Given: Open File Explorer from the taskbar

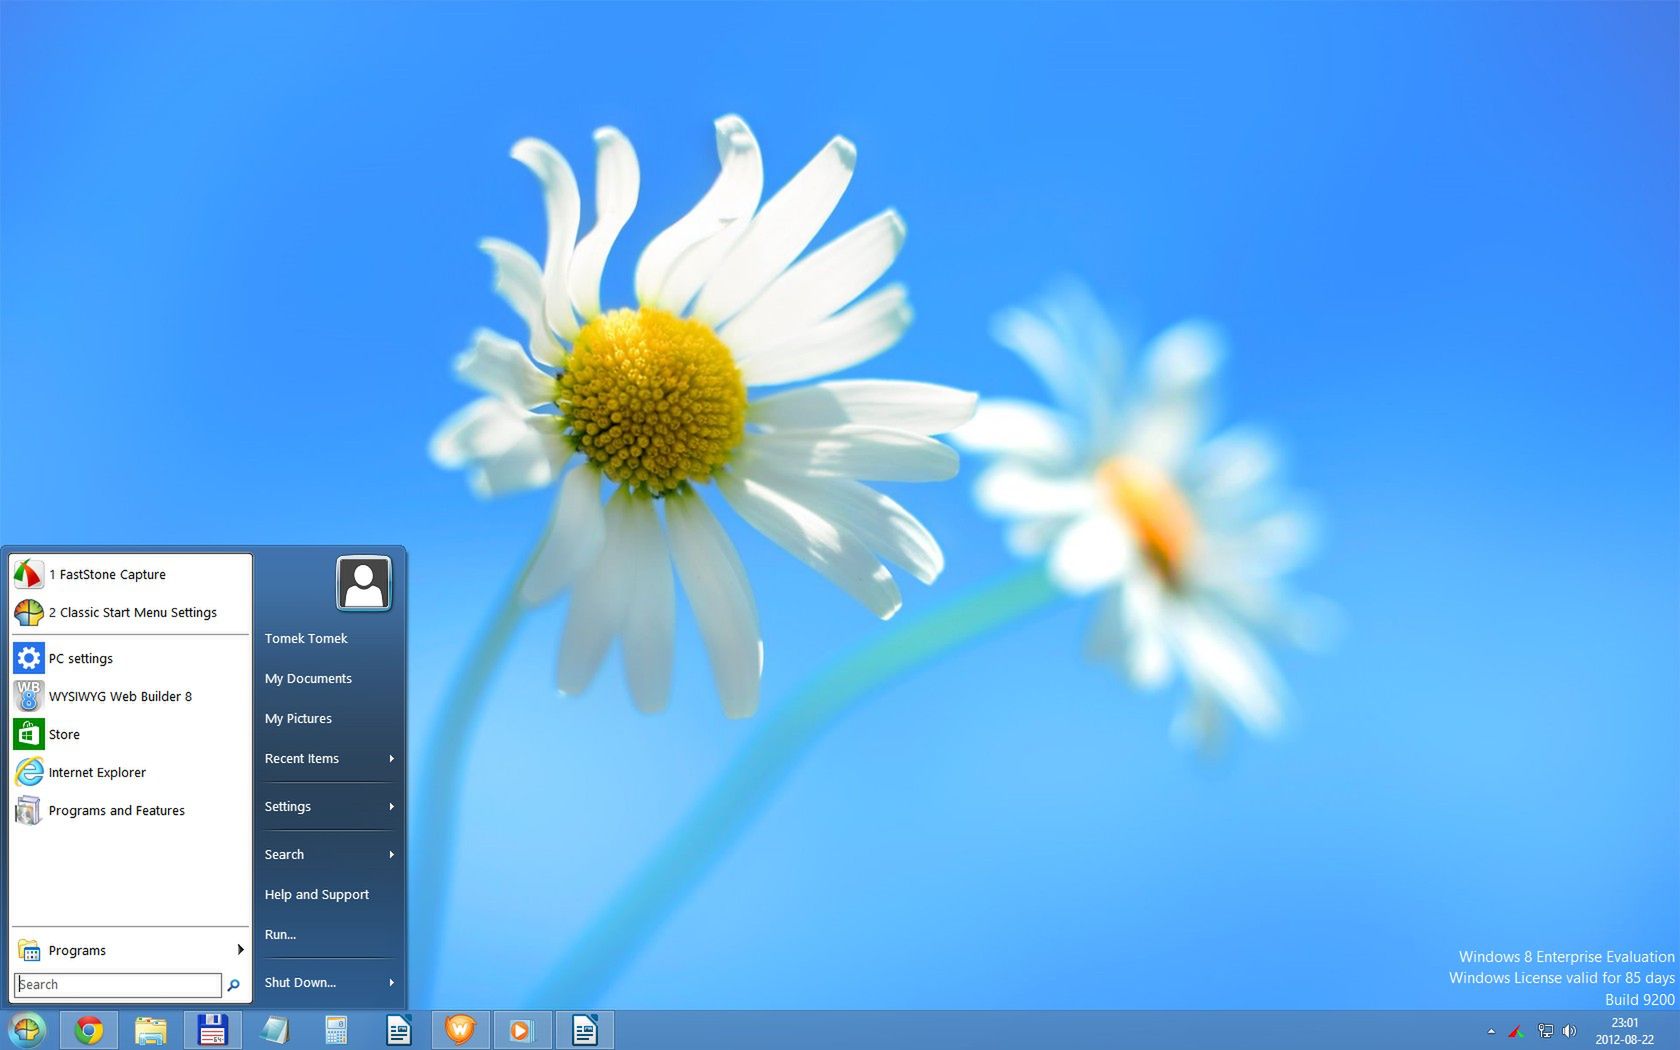Looking at the screenshot, I should pos(151,1029).
